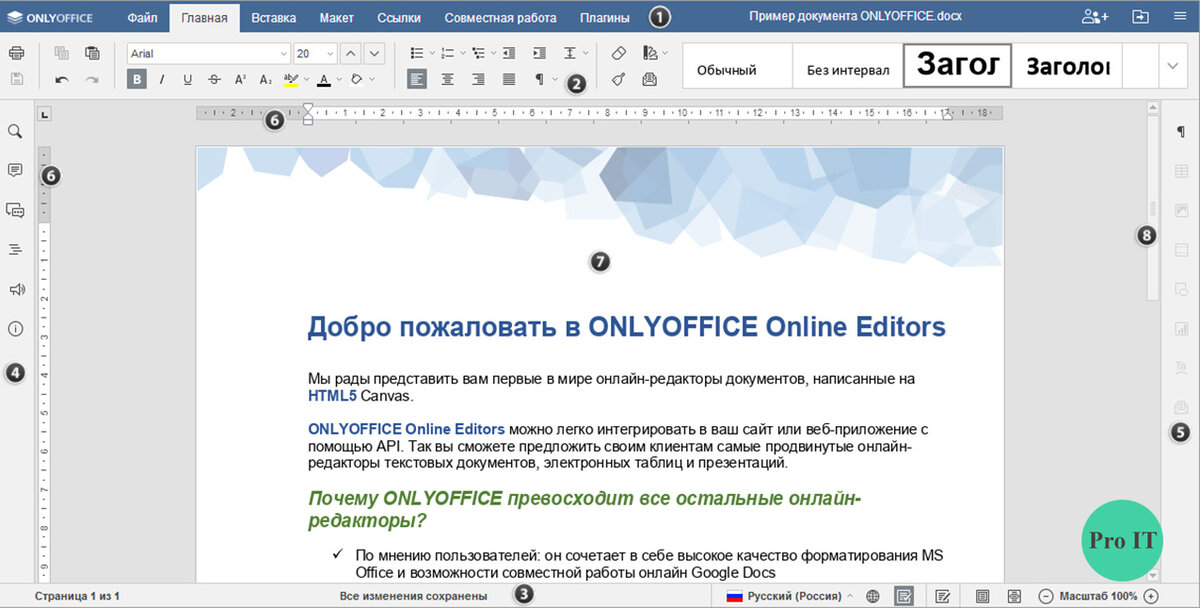Increase font size with up arrow

[351, 53]
